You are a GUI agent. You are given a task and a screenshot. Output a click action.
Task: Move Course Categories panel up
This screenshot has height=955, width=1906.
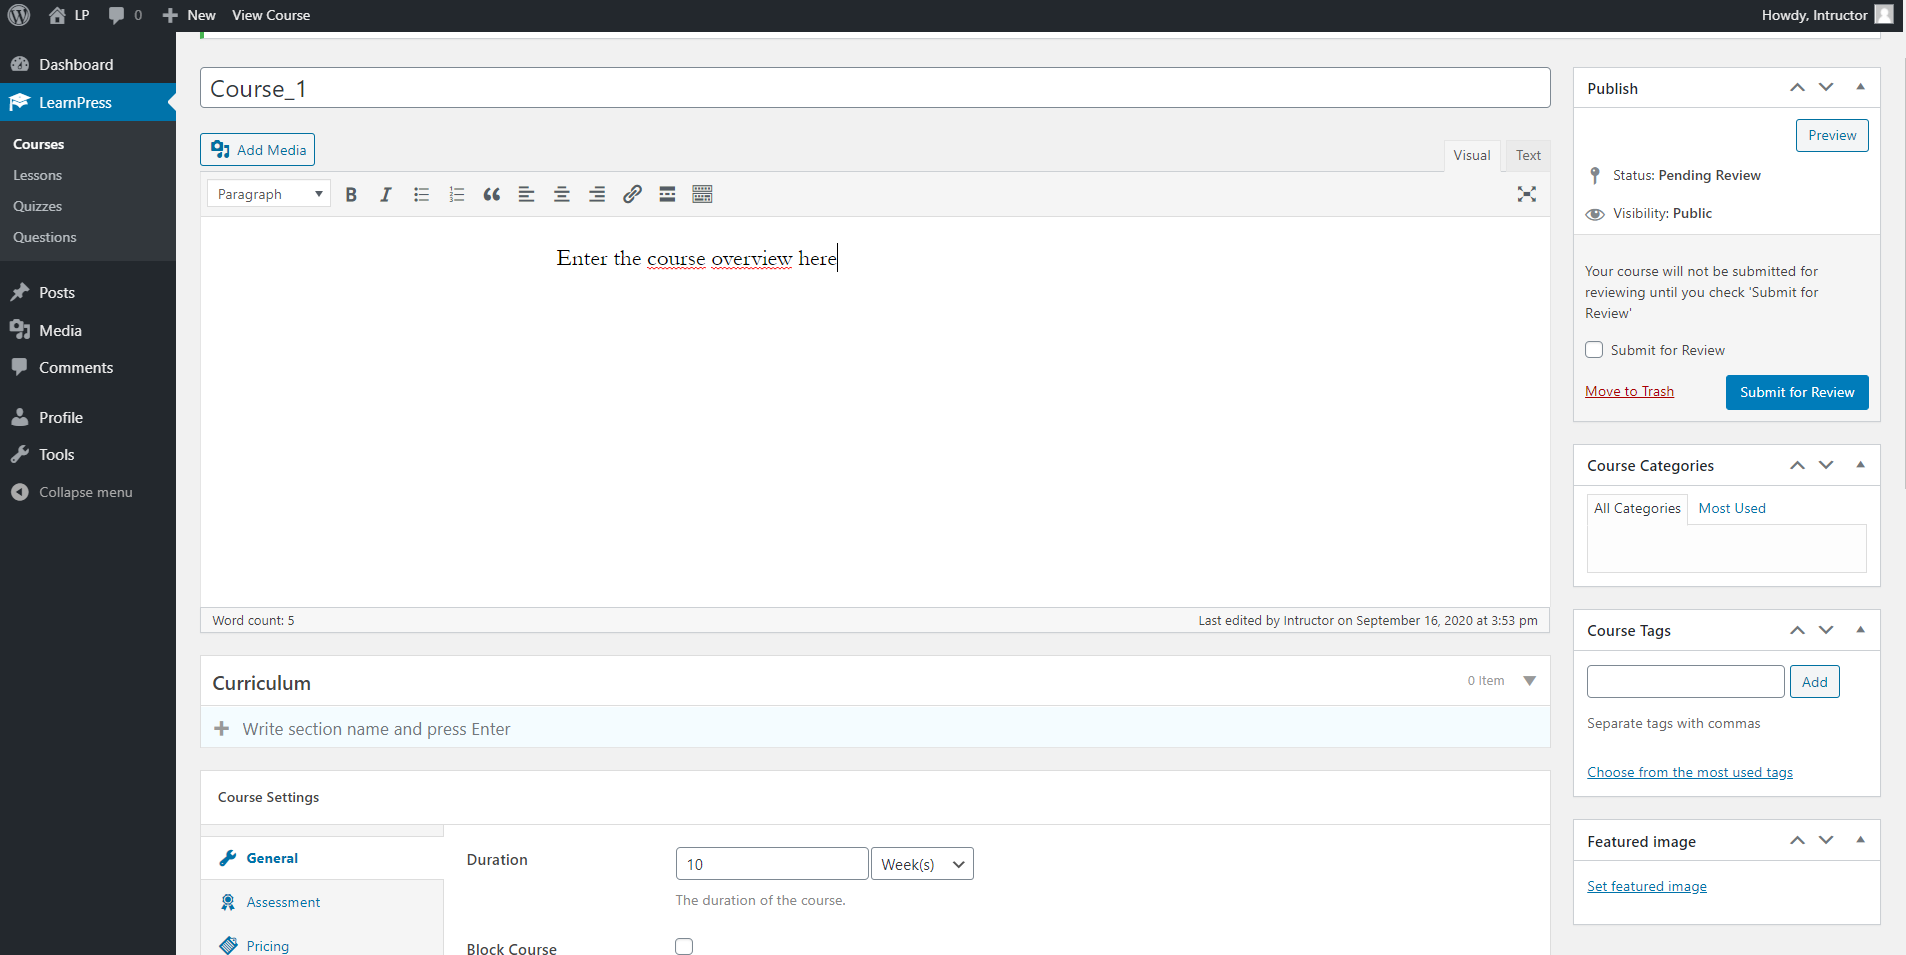click(1797, 465)
